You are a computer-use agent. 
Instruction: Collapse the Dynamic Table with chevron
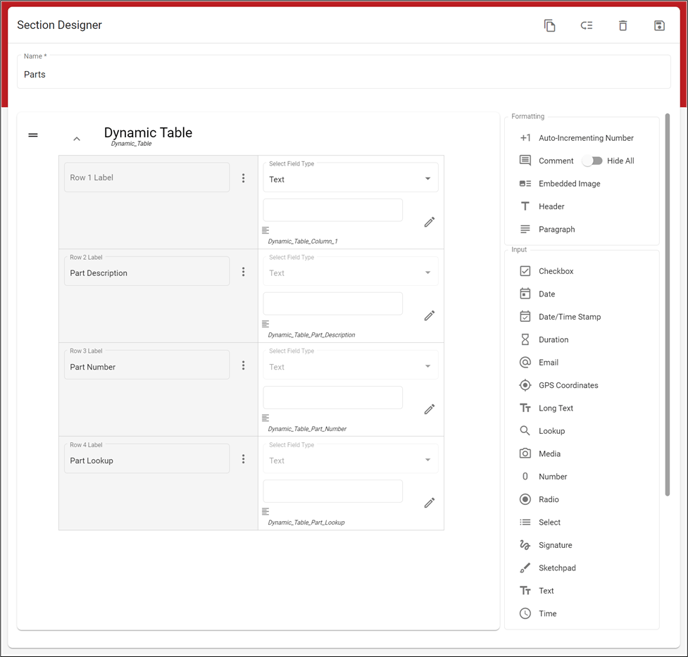[76, 139]
